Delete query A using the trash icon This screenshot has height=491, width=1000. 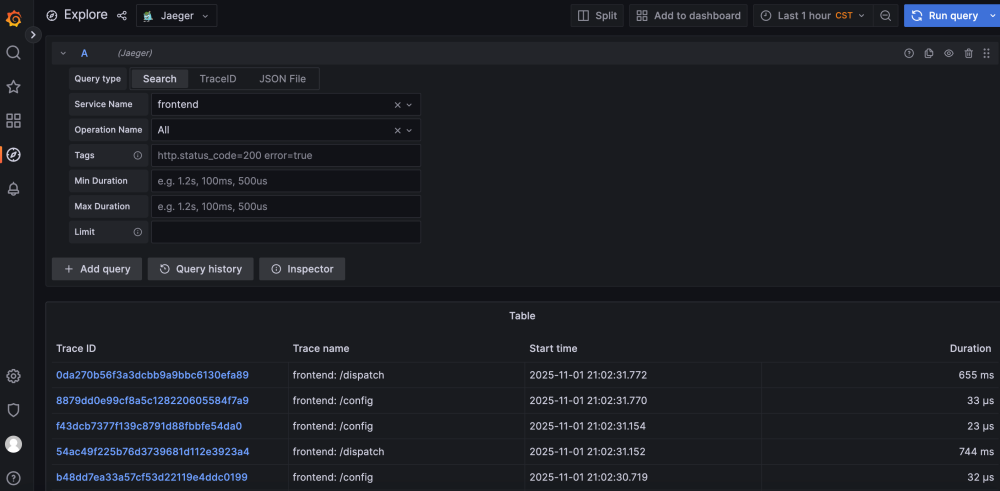968,53
